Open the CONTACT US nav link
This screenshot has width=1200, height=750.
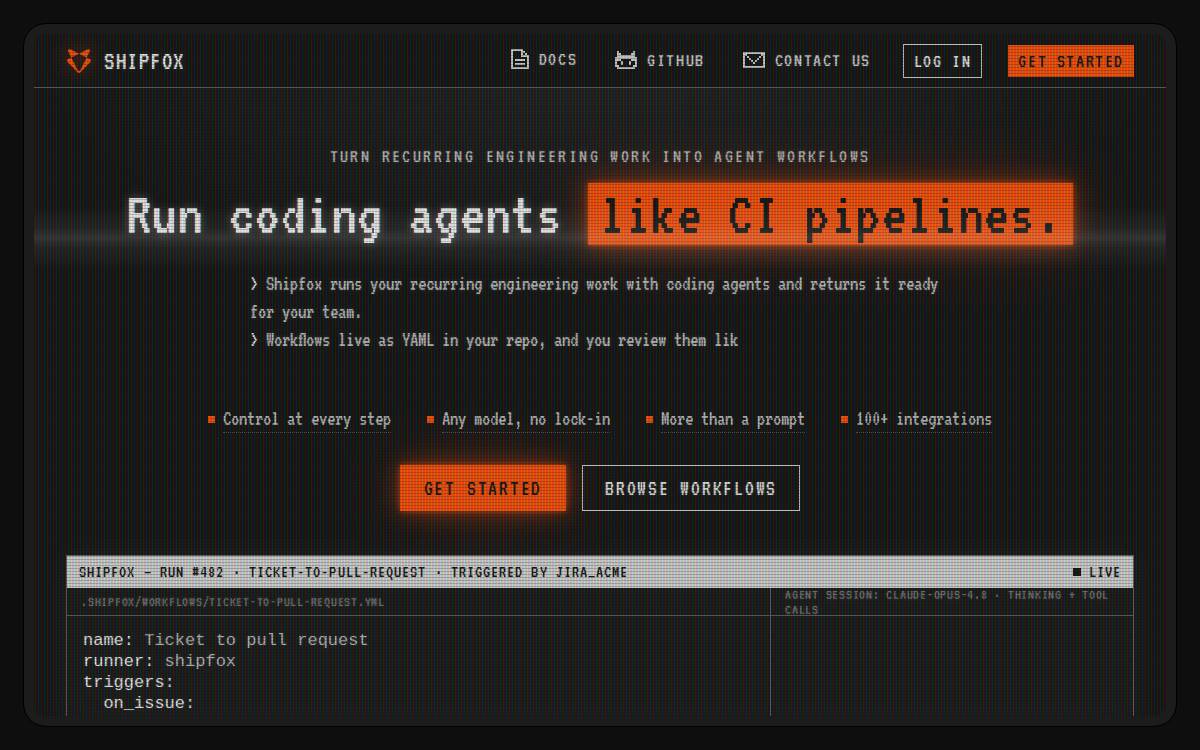(x=822, y=61)
